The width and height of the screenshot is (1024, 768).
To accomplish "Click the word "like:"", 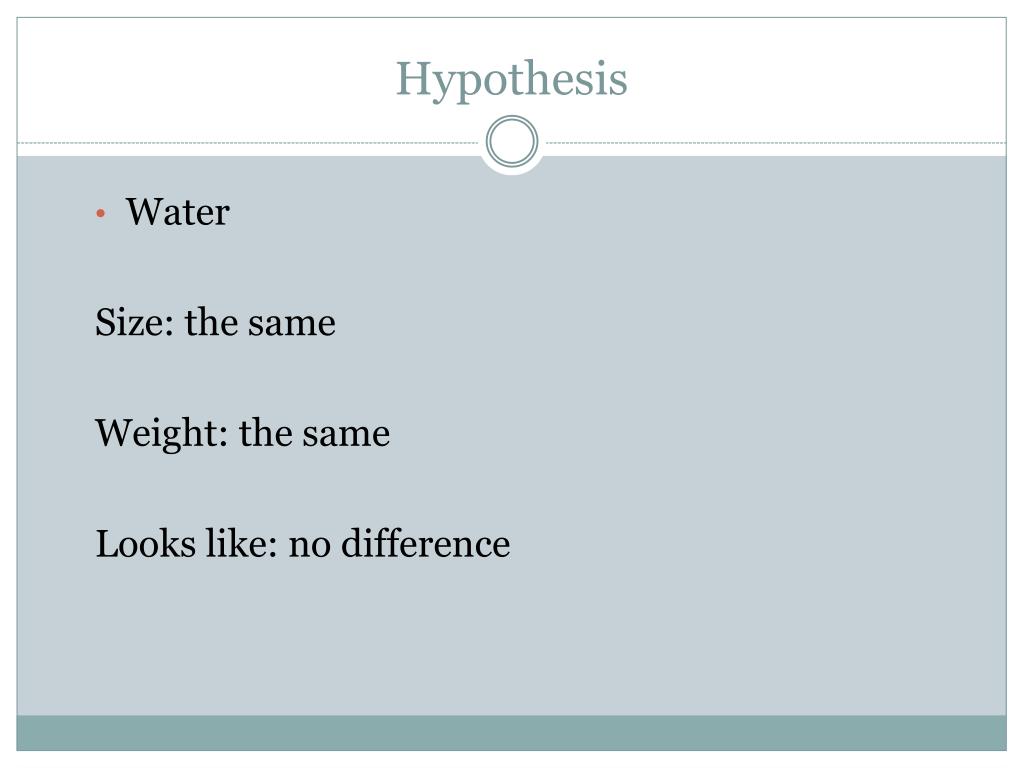I will [x=242, y=543].
